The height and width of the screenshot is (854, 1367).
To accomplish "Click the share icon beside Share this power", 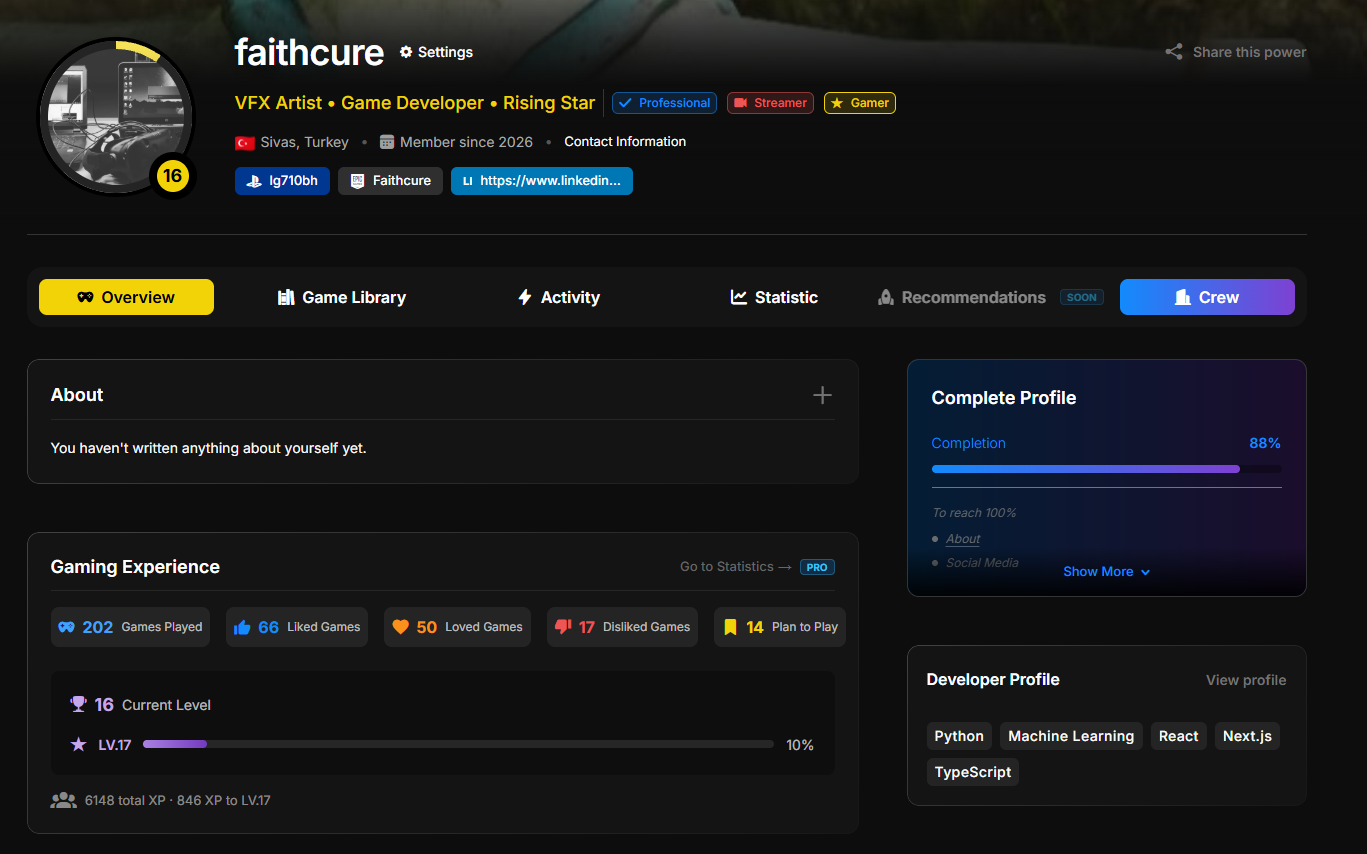I will click(x=1174, y=52).
